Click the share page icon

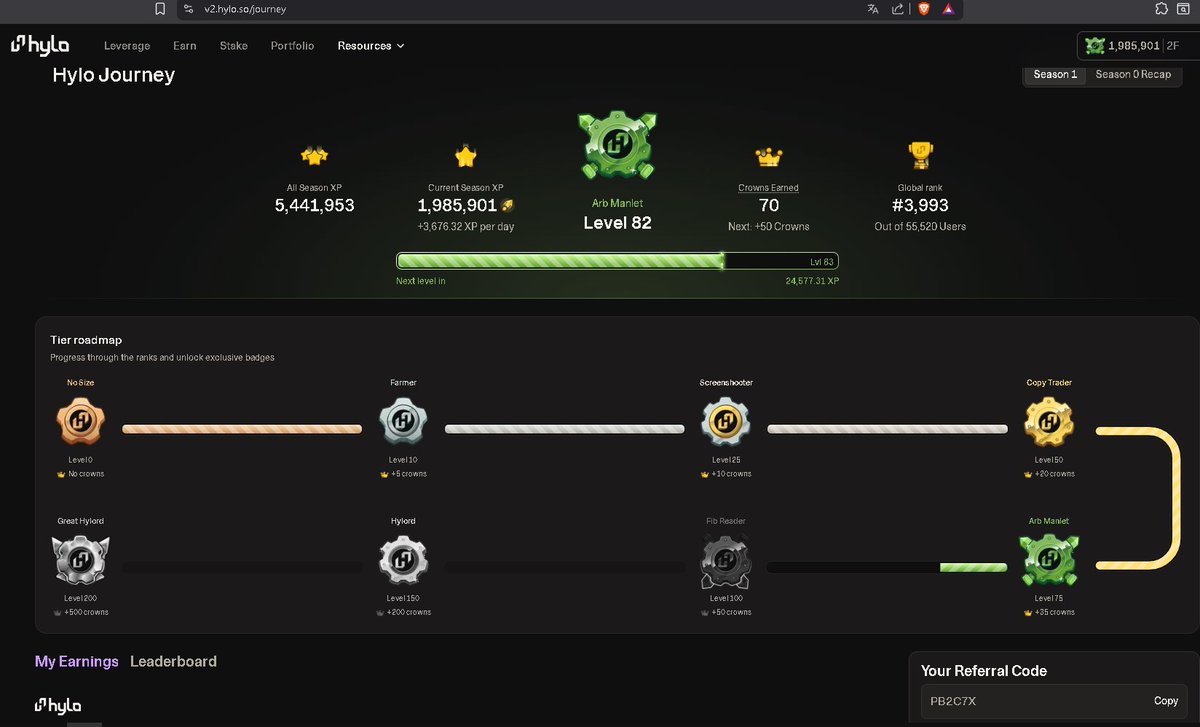898,9
